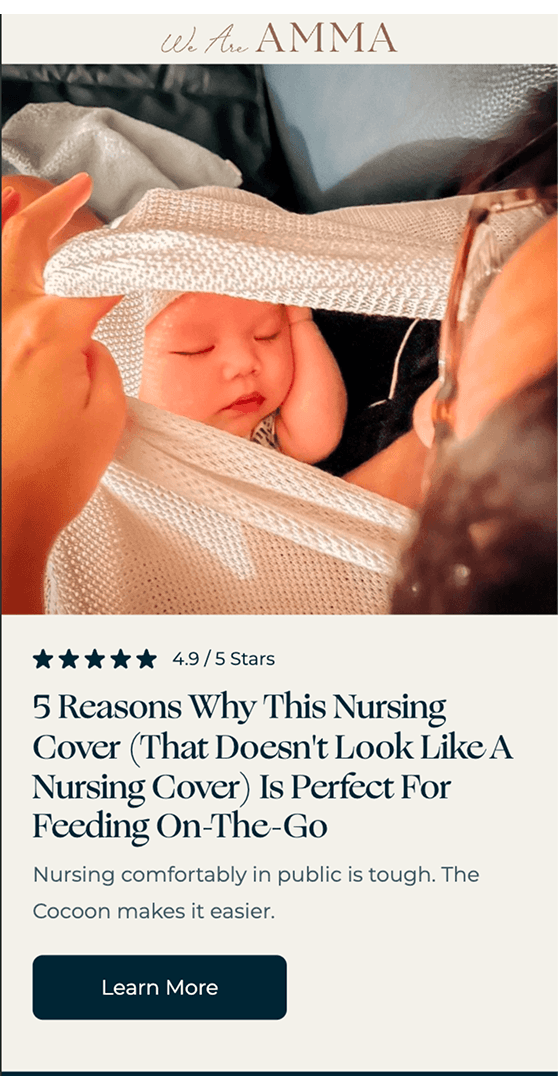
Task: Click the first rating star
Action: [42, 658]
